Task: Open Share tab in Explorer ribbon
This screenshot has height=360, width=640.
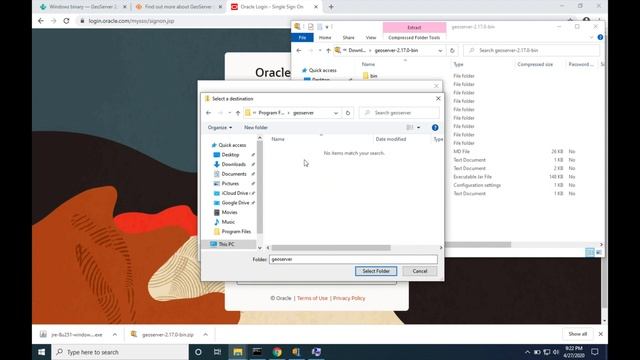Action: [x=348, y=38]
